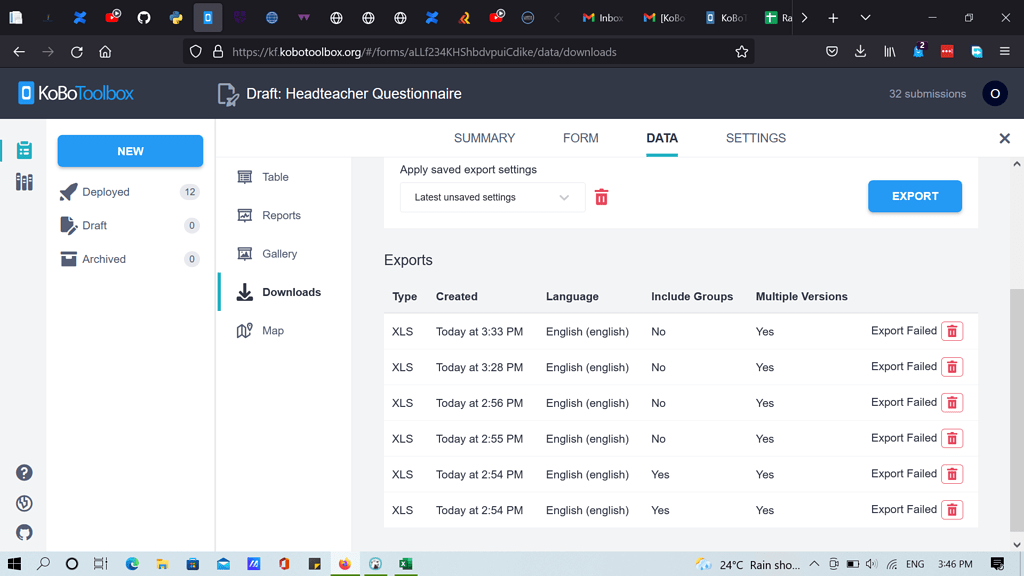
Task: Switch to the SUMMARY tab
Action: (x=485, y=138)
